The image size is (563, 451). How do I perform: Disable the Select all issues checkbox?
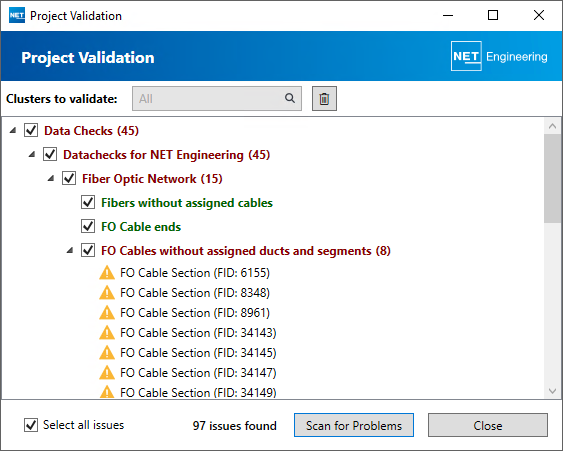(x=31, y=425)
